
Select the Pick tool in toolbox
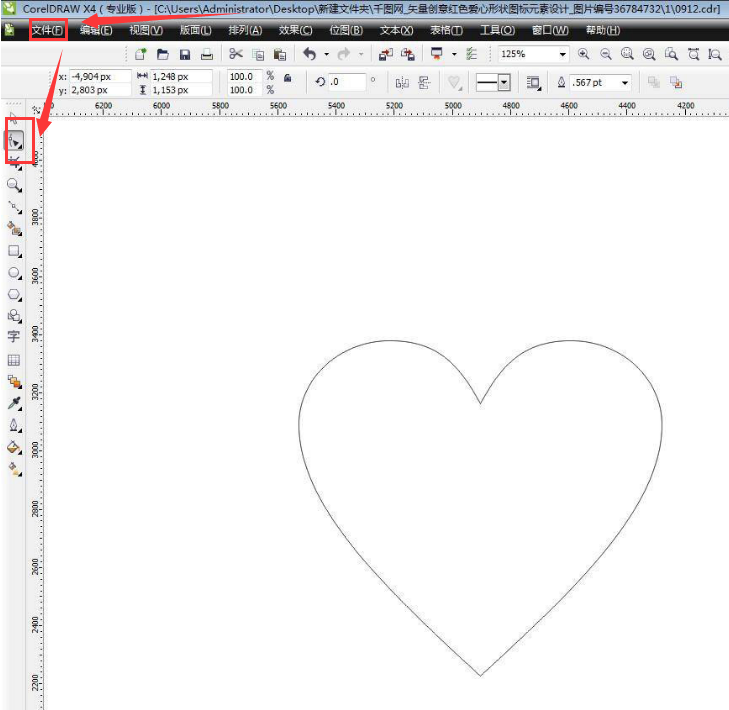[13, 119]
